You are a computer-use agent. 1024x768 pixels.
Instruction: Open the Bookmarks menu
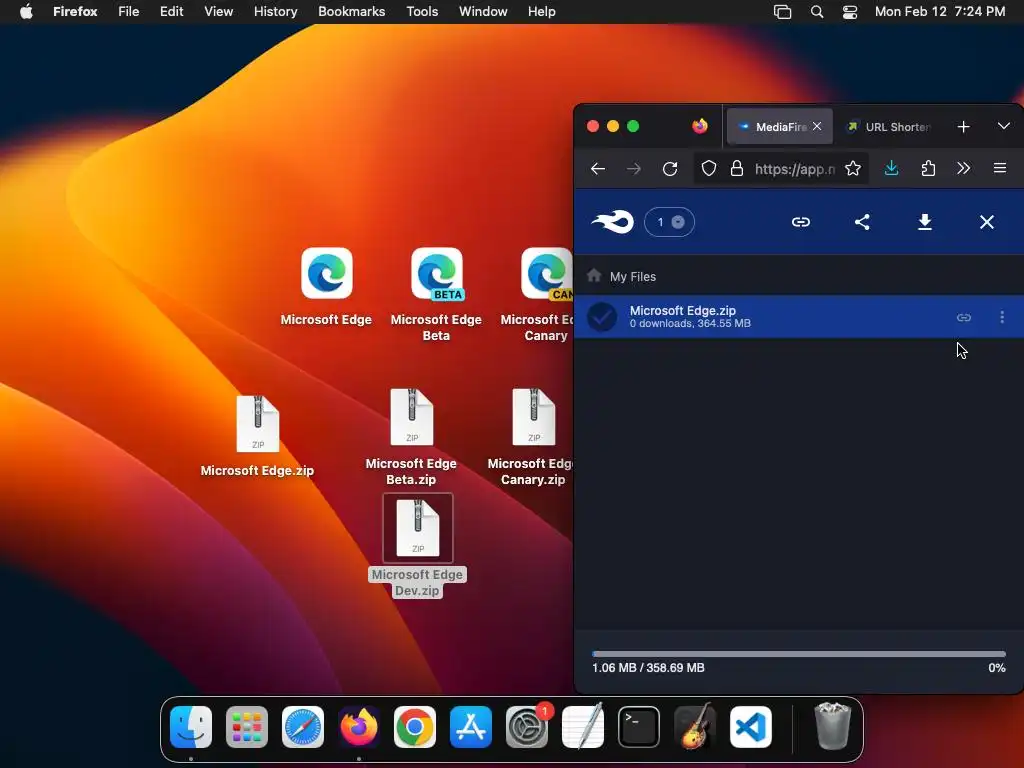tap(351, 11)
